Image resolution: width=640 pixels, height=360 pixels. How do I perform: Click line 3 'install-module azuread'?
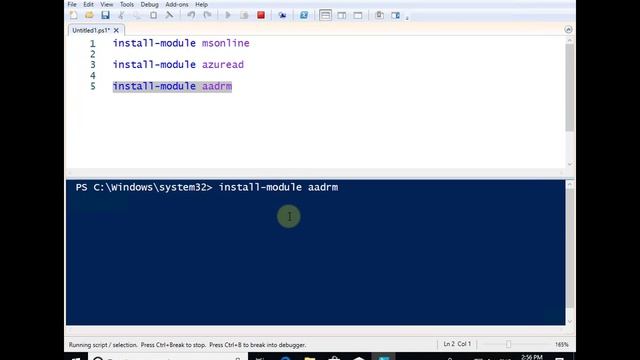click(178, 64)
